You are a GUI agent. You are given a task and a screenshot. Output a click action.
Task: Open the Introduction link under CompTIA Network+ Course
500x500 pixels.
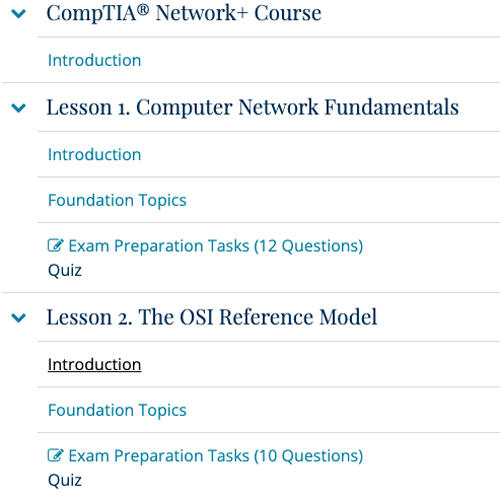click(94, 60)
